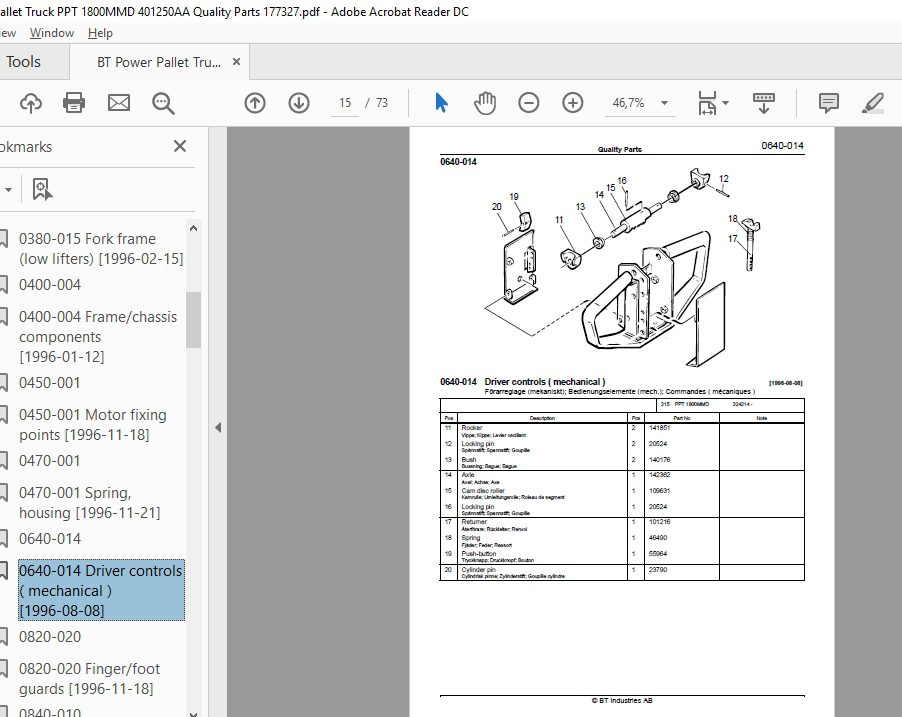Screen dimensions: 902x717
Task: Click the upload to cloud icon
Action: tap(31, 103)
